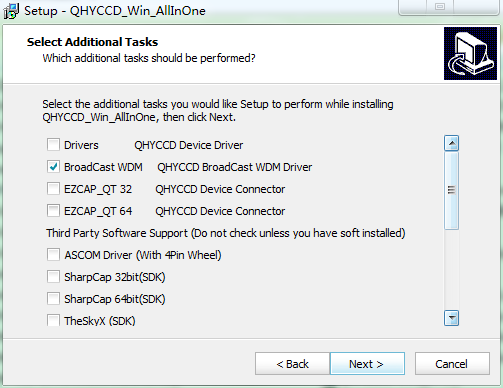Screen dimensions: 503x388
Task: Click the computer installer graphic in header
Action: [470, 53]
